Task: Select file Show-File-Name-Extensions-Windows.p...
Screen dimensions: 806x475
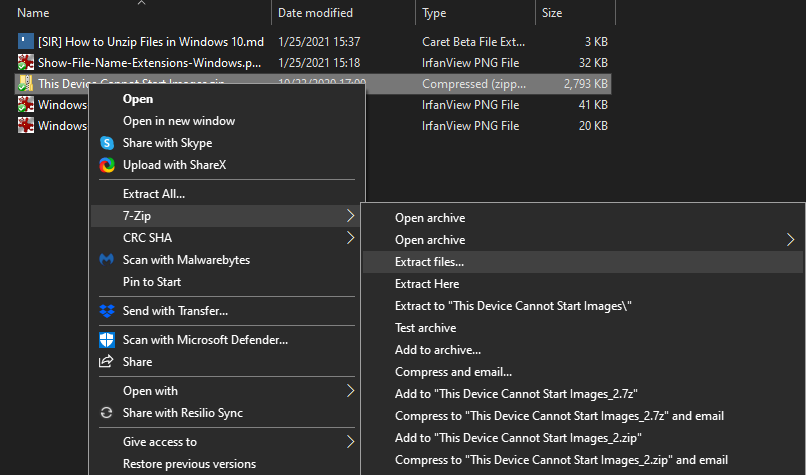Action: click(149, 63)
